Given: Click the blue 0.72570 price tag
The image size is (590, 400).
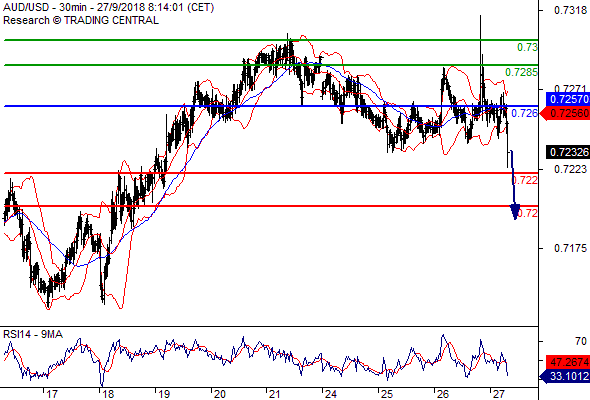Looking at the screenshot, I should [567, 99].
